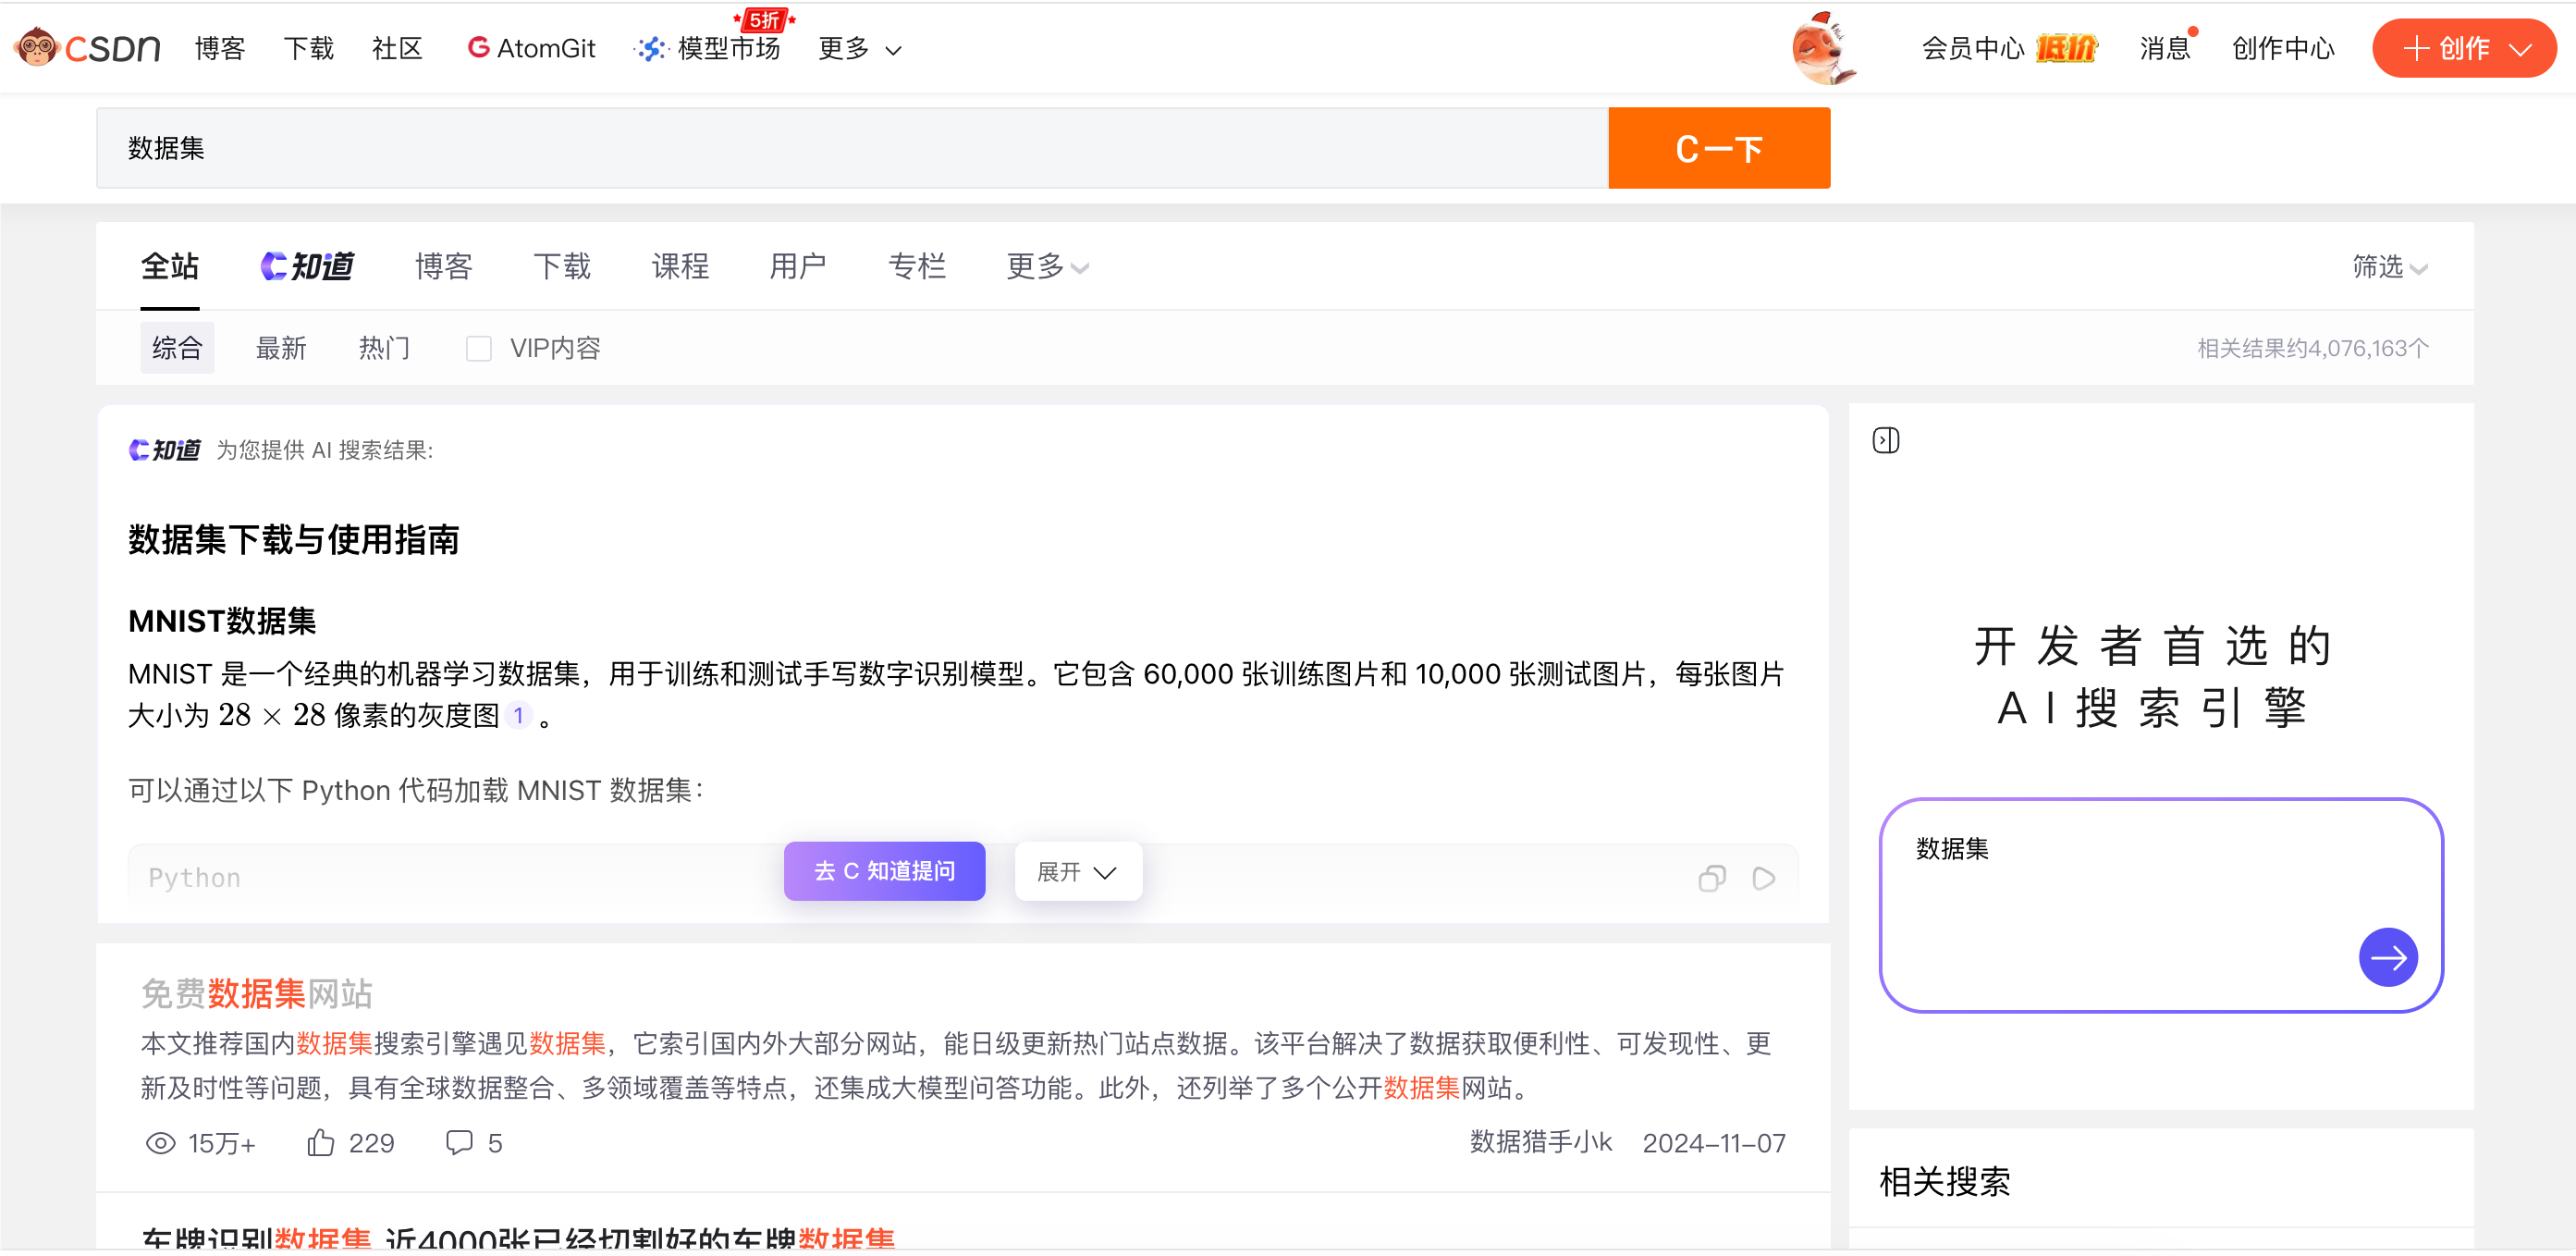Viewport: 2576px width, 1256px height.
Task: Click the orange C一下 search button
Action: tap(1719, 148)
